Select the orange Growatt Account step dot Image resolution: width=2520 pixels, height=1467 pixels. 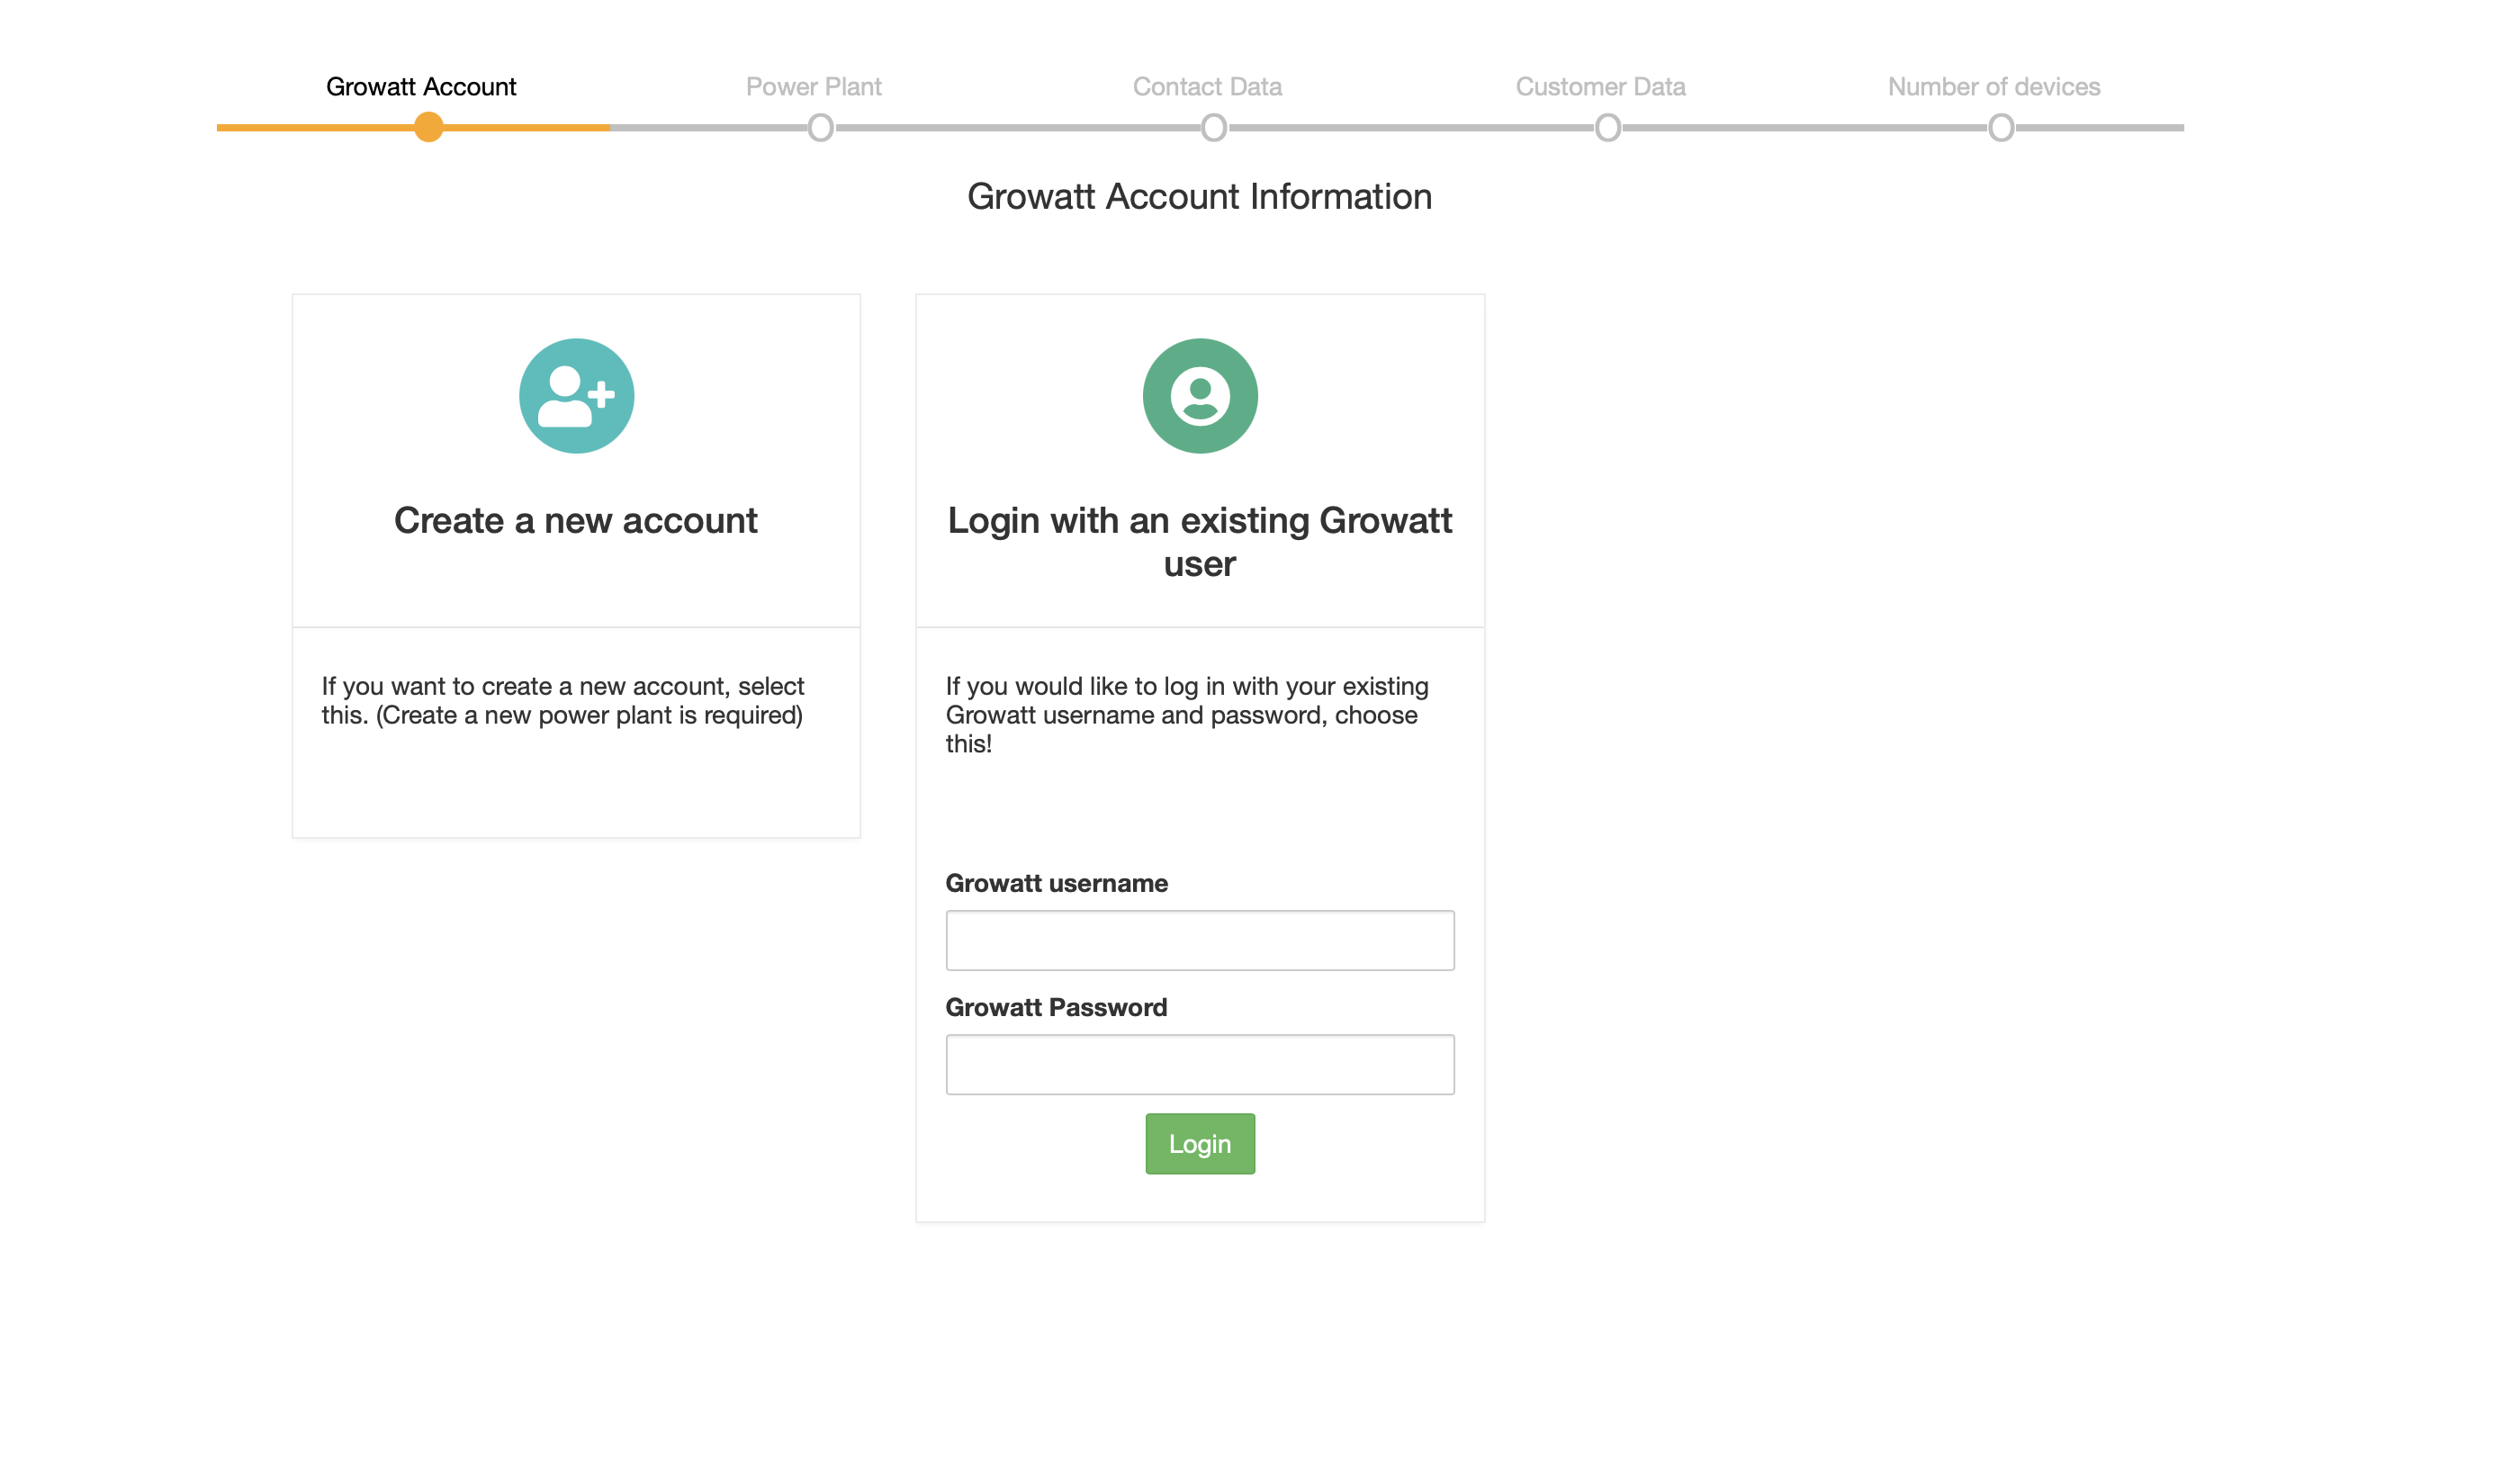click(428, 128)
